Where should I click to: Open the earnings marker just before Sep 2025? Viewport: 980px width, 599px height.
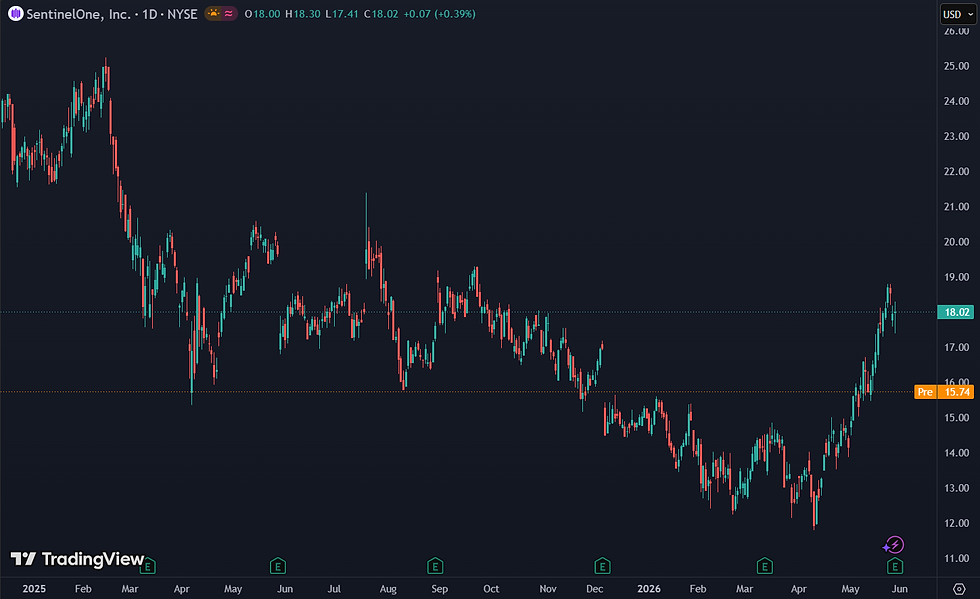pyautogui.click(x=435, y=566)
